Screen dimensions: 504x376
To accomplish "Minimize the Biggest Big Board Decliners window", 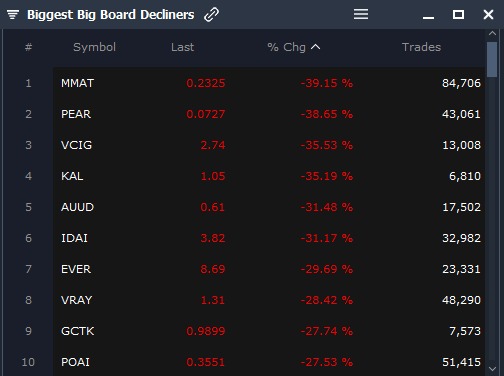I will pos(428,17).
